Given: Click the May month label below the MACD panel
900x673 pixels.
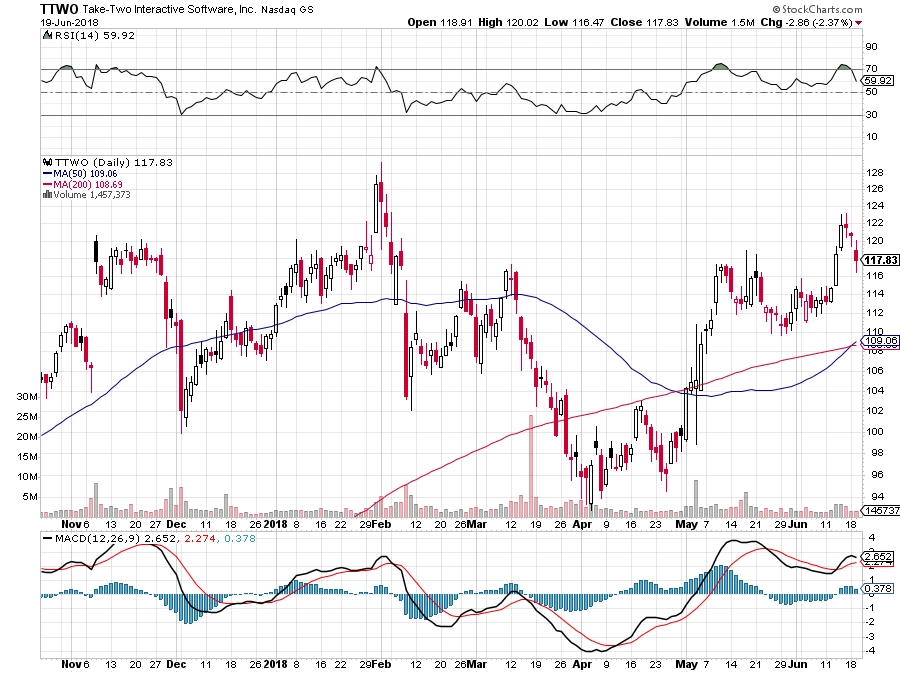Looking at the screenshot, I should pos(686,664).
